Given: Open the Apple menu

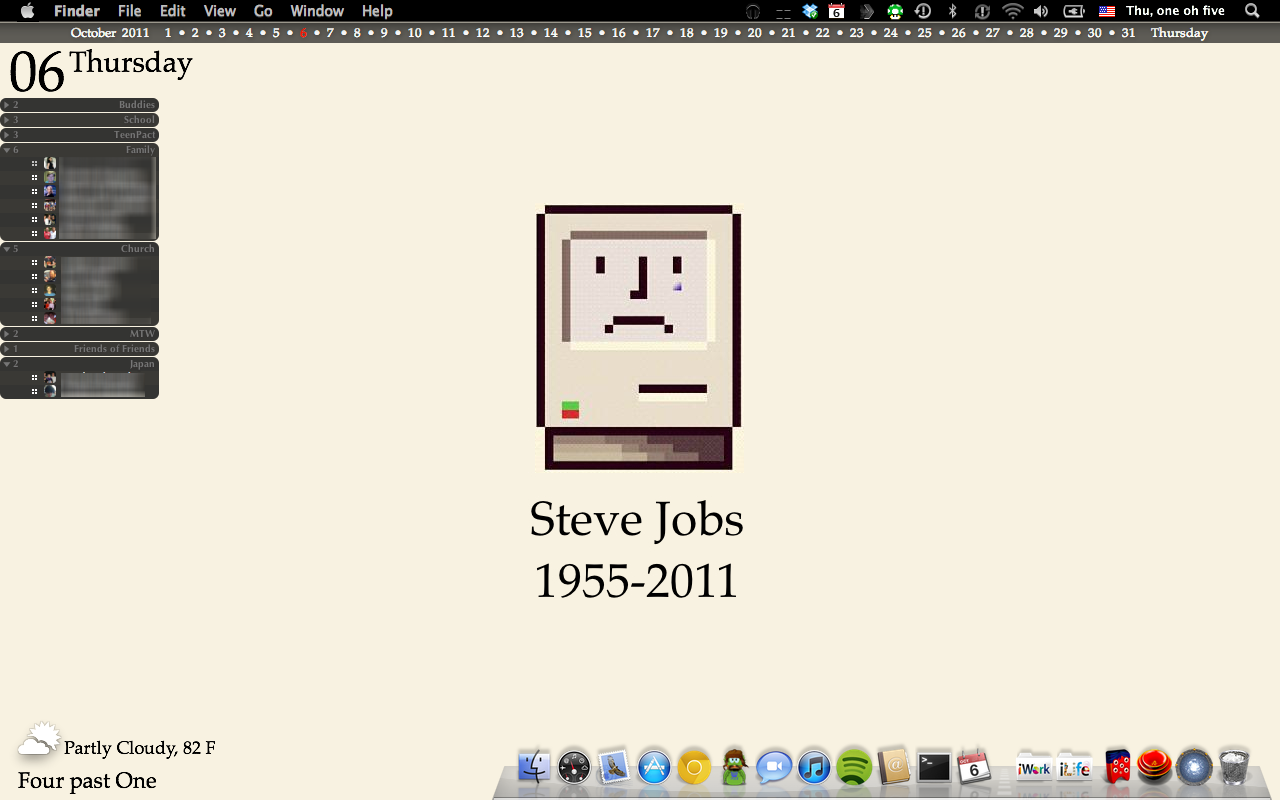Looking at the screenshot, I should 27,11.
